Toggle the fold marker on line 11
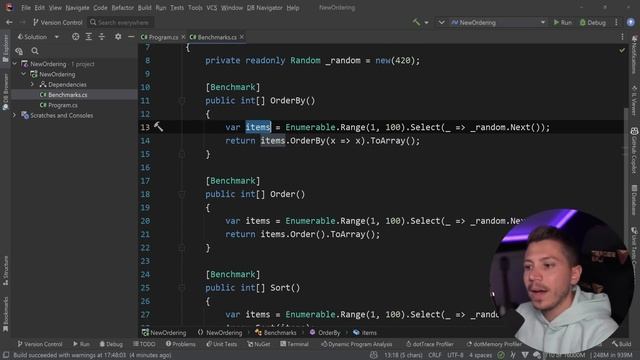This screenshot has height=360, width=640. [x=182, y=100]
